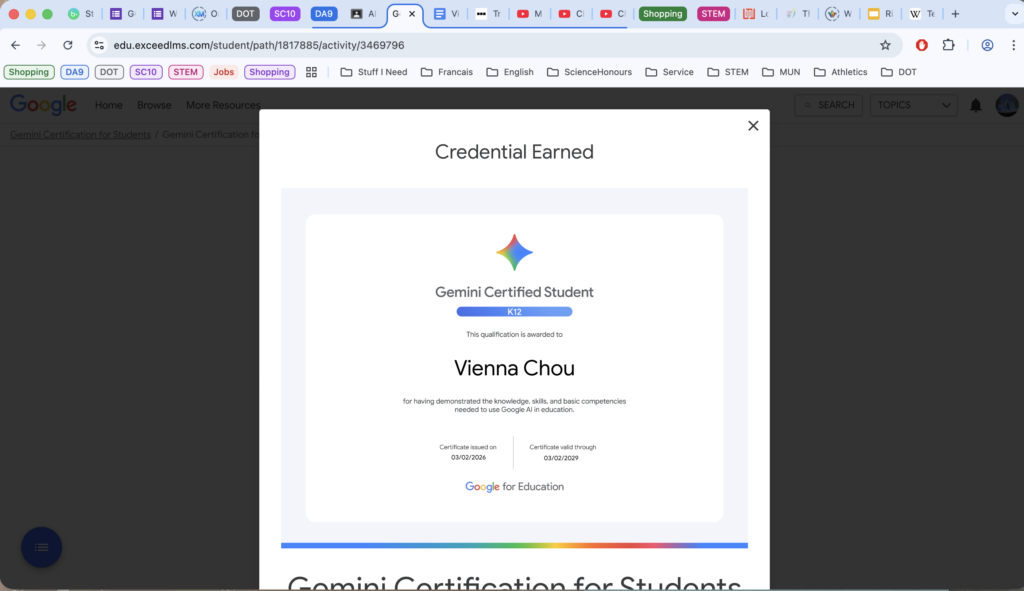Open the English bookmark folder
Viewport: 1024px width, 591px height.
pyautogui.click(x=510, y=72)
